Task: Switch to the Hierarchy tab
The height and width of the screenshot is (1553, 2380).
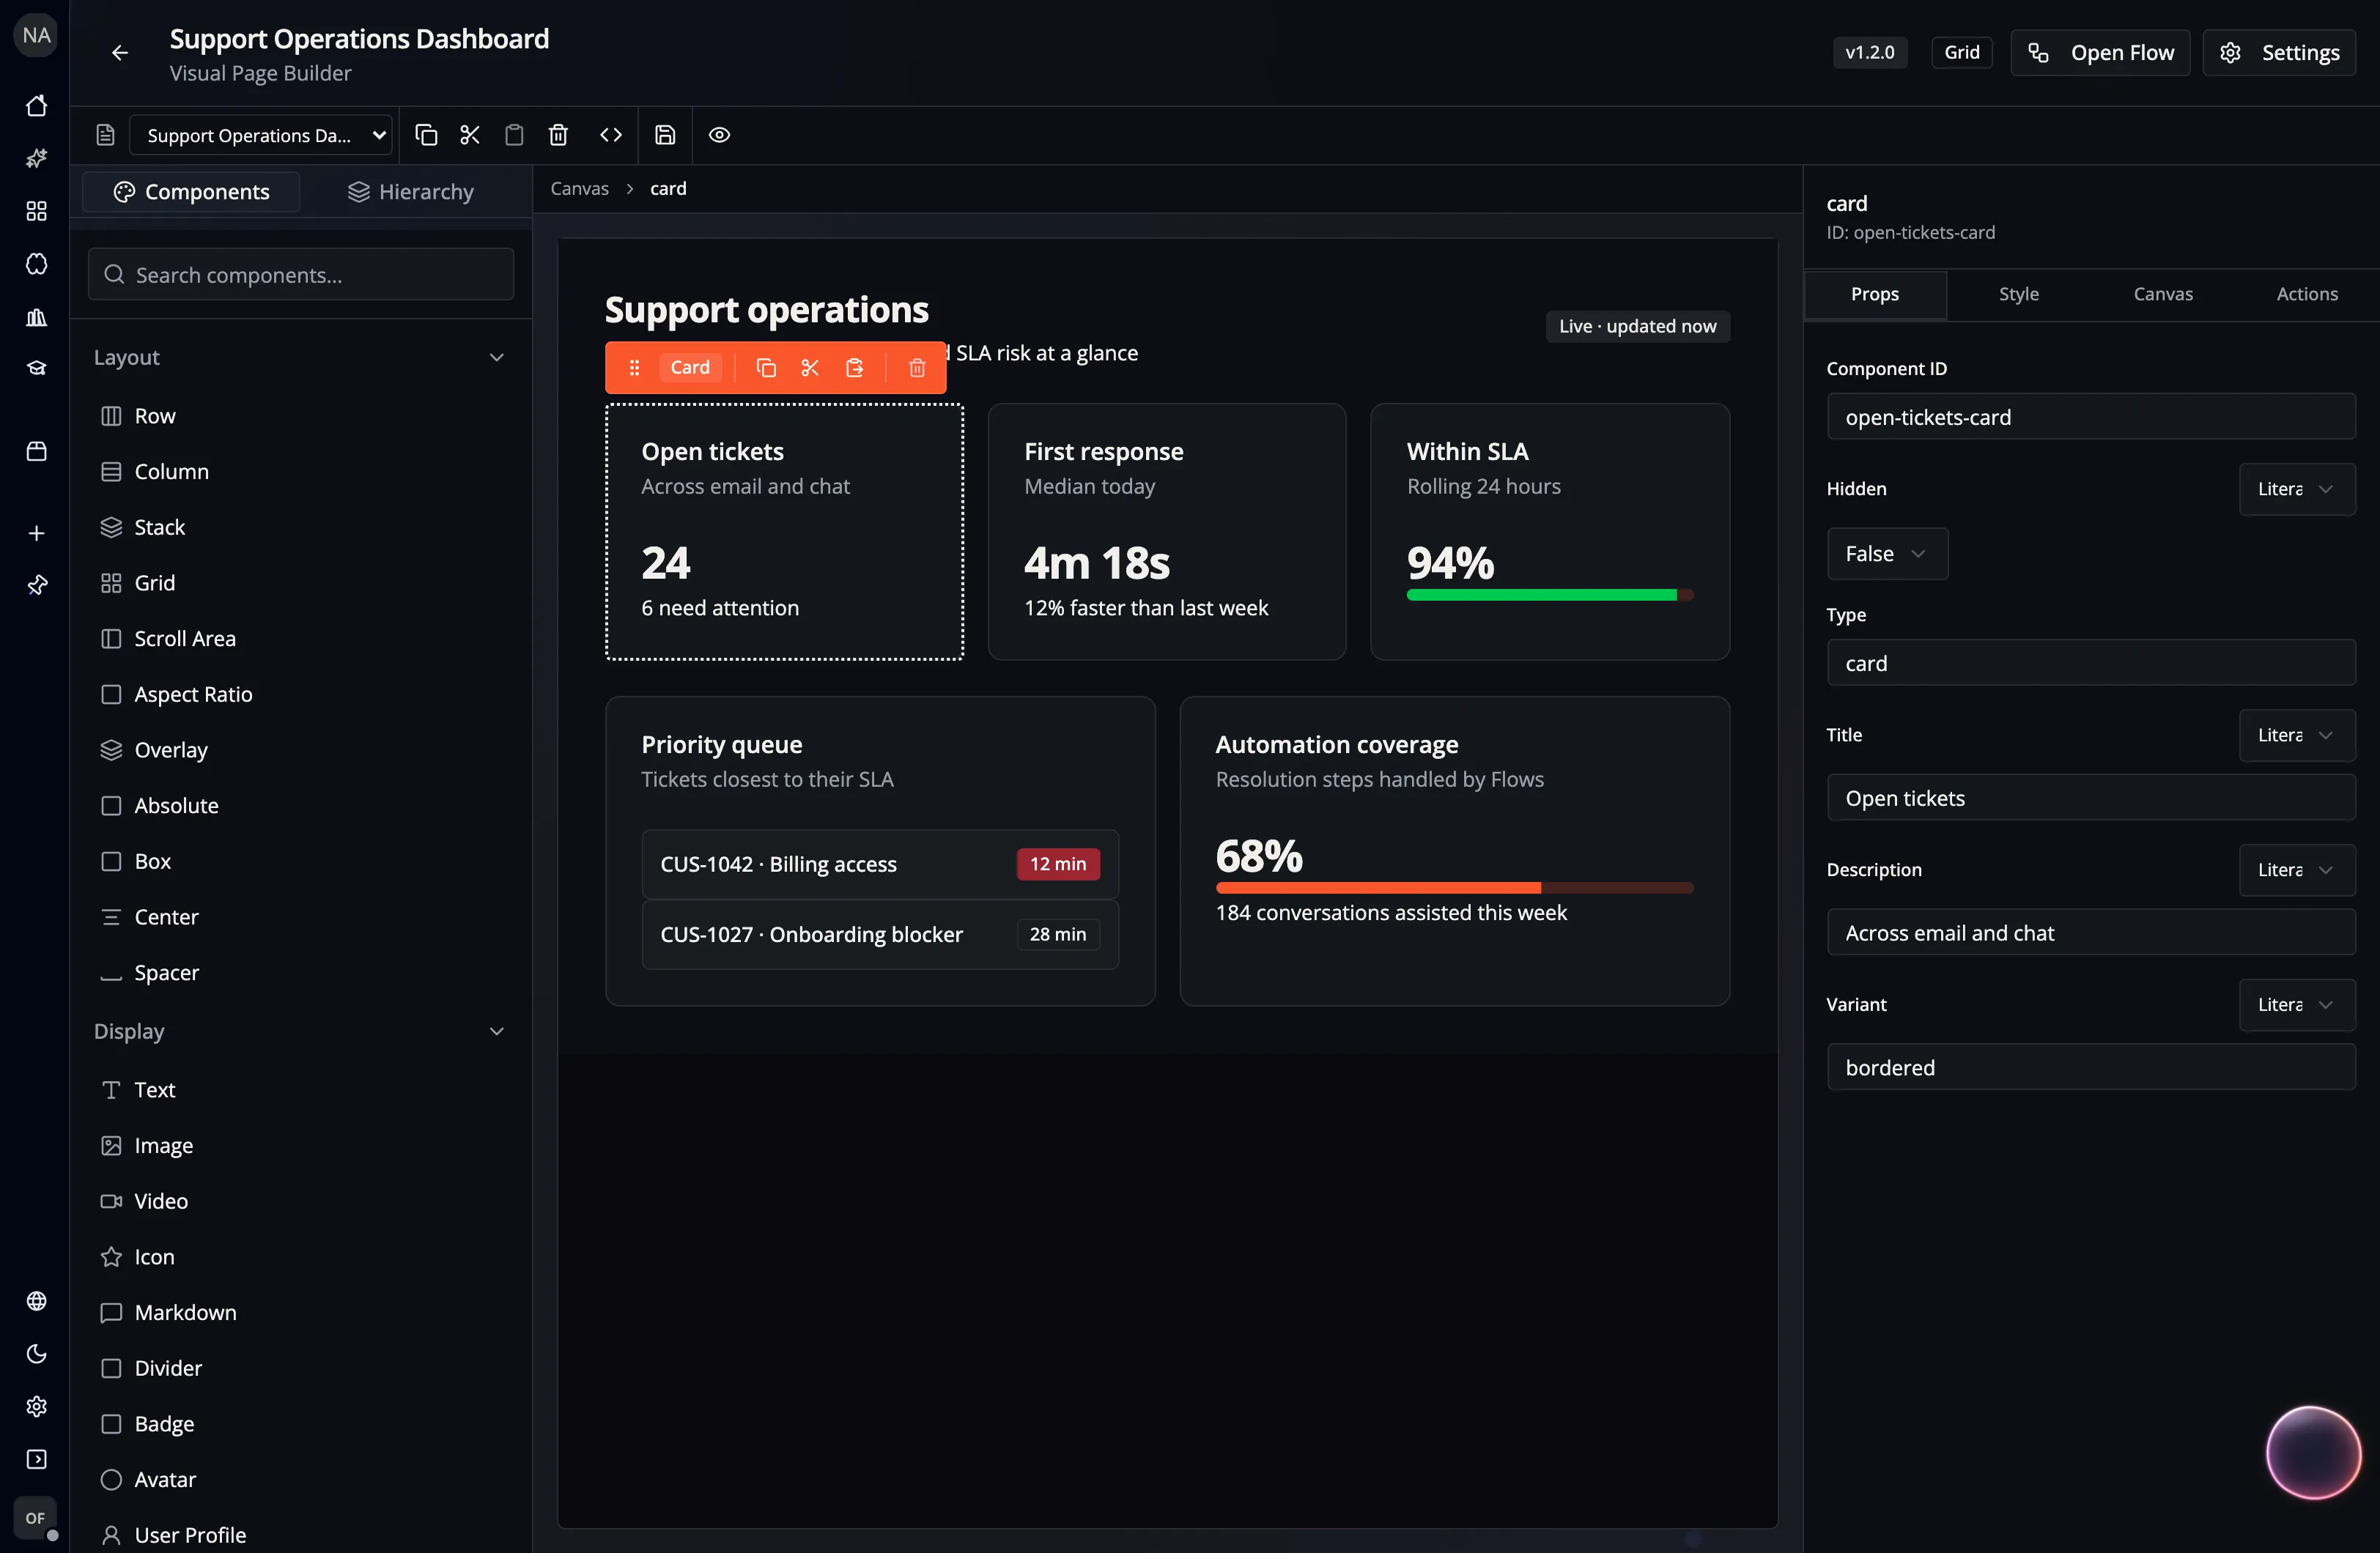Action: tap(411, 192)
